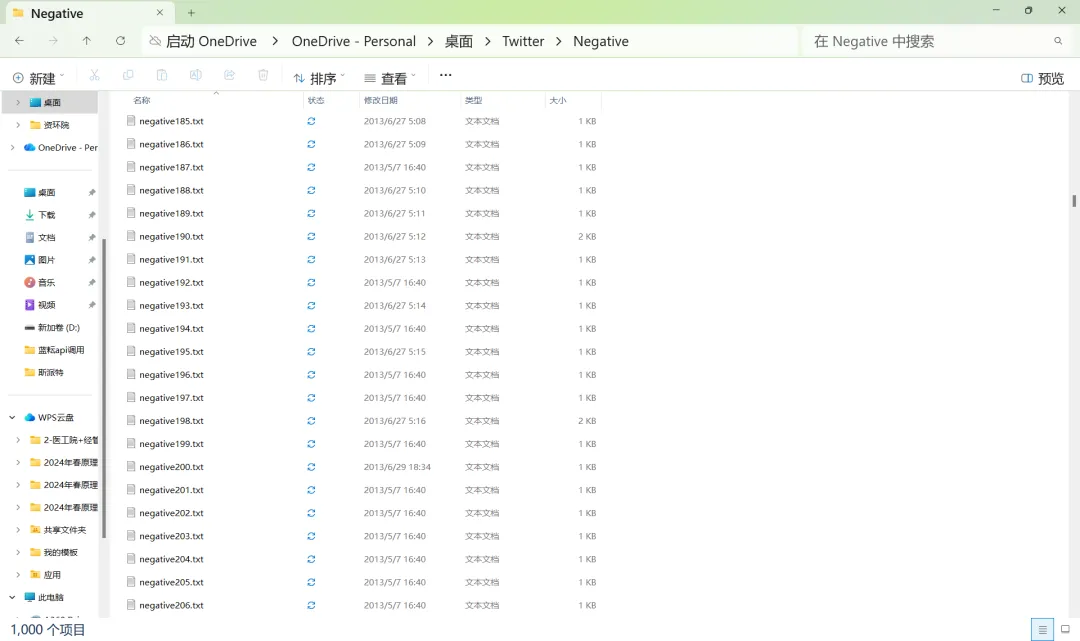Screen dimensions: 1080x641
Task: Expand the OneDrive - Per tree node
Action: click(12, 147)
